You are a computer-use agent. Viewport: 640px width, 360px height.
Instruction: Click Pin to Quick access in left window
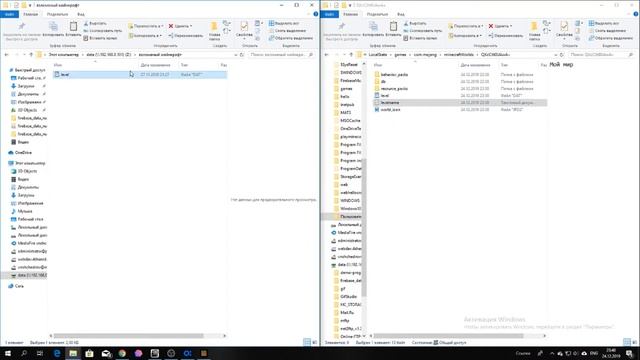point(22,31)
